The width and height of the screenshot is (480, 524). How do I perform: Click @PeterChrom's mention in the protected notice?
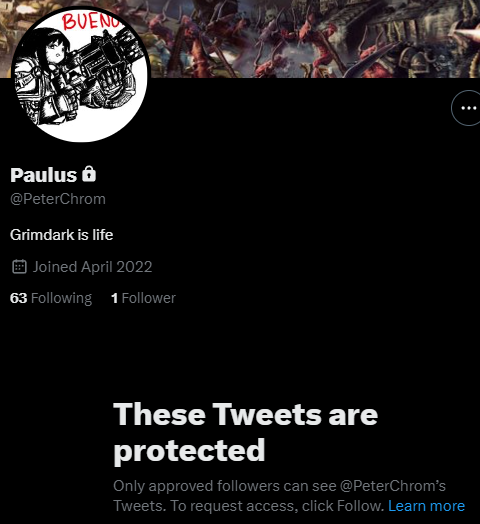coord(393,486)
